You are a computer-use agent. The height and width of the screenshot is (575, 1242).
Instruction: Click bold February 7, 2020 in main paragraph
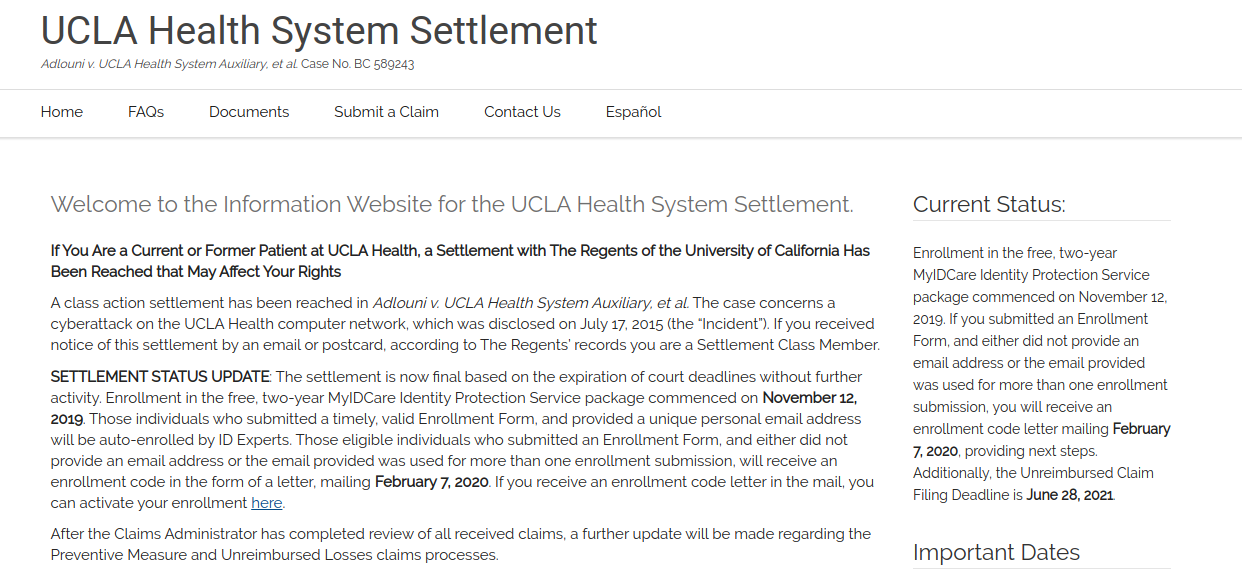[431, 482]
